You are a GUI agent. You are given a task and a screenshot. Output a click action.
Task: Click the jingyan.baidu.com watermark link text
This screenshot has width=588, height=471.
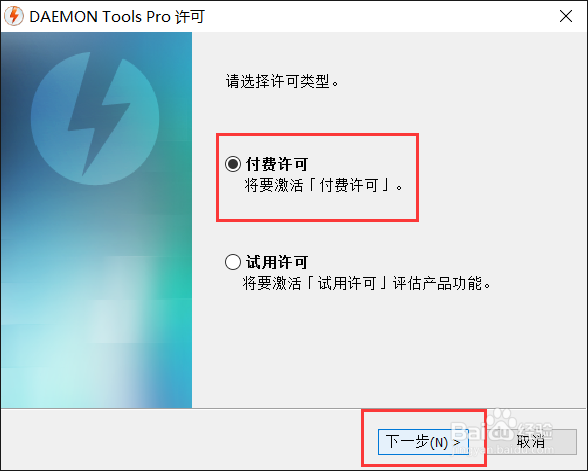502,449
